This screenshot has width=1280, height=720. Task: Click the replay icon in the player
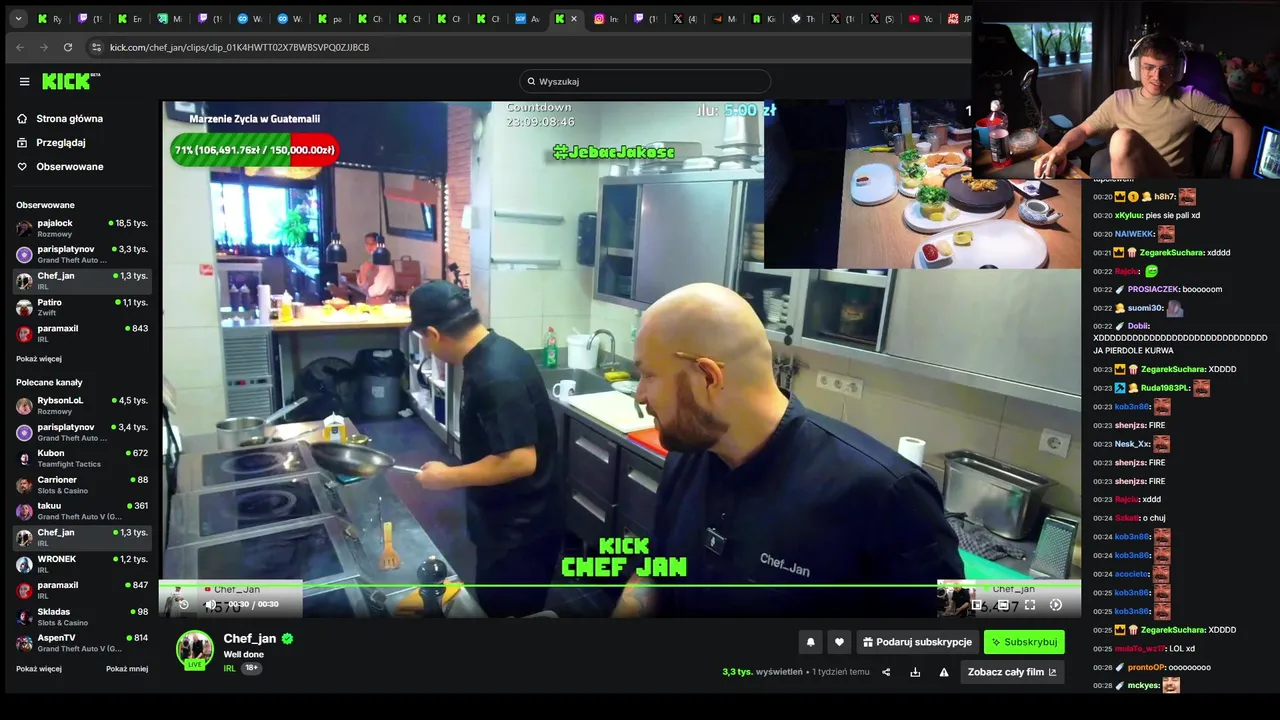click(x=183, y=604)
